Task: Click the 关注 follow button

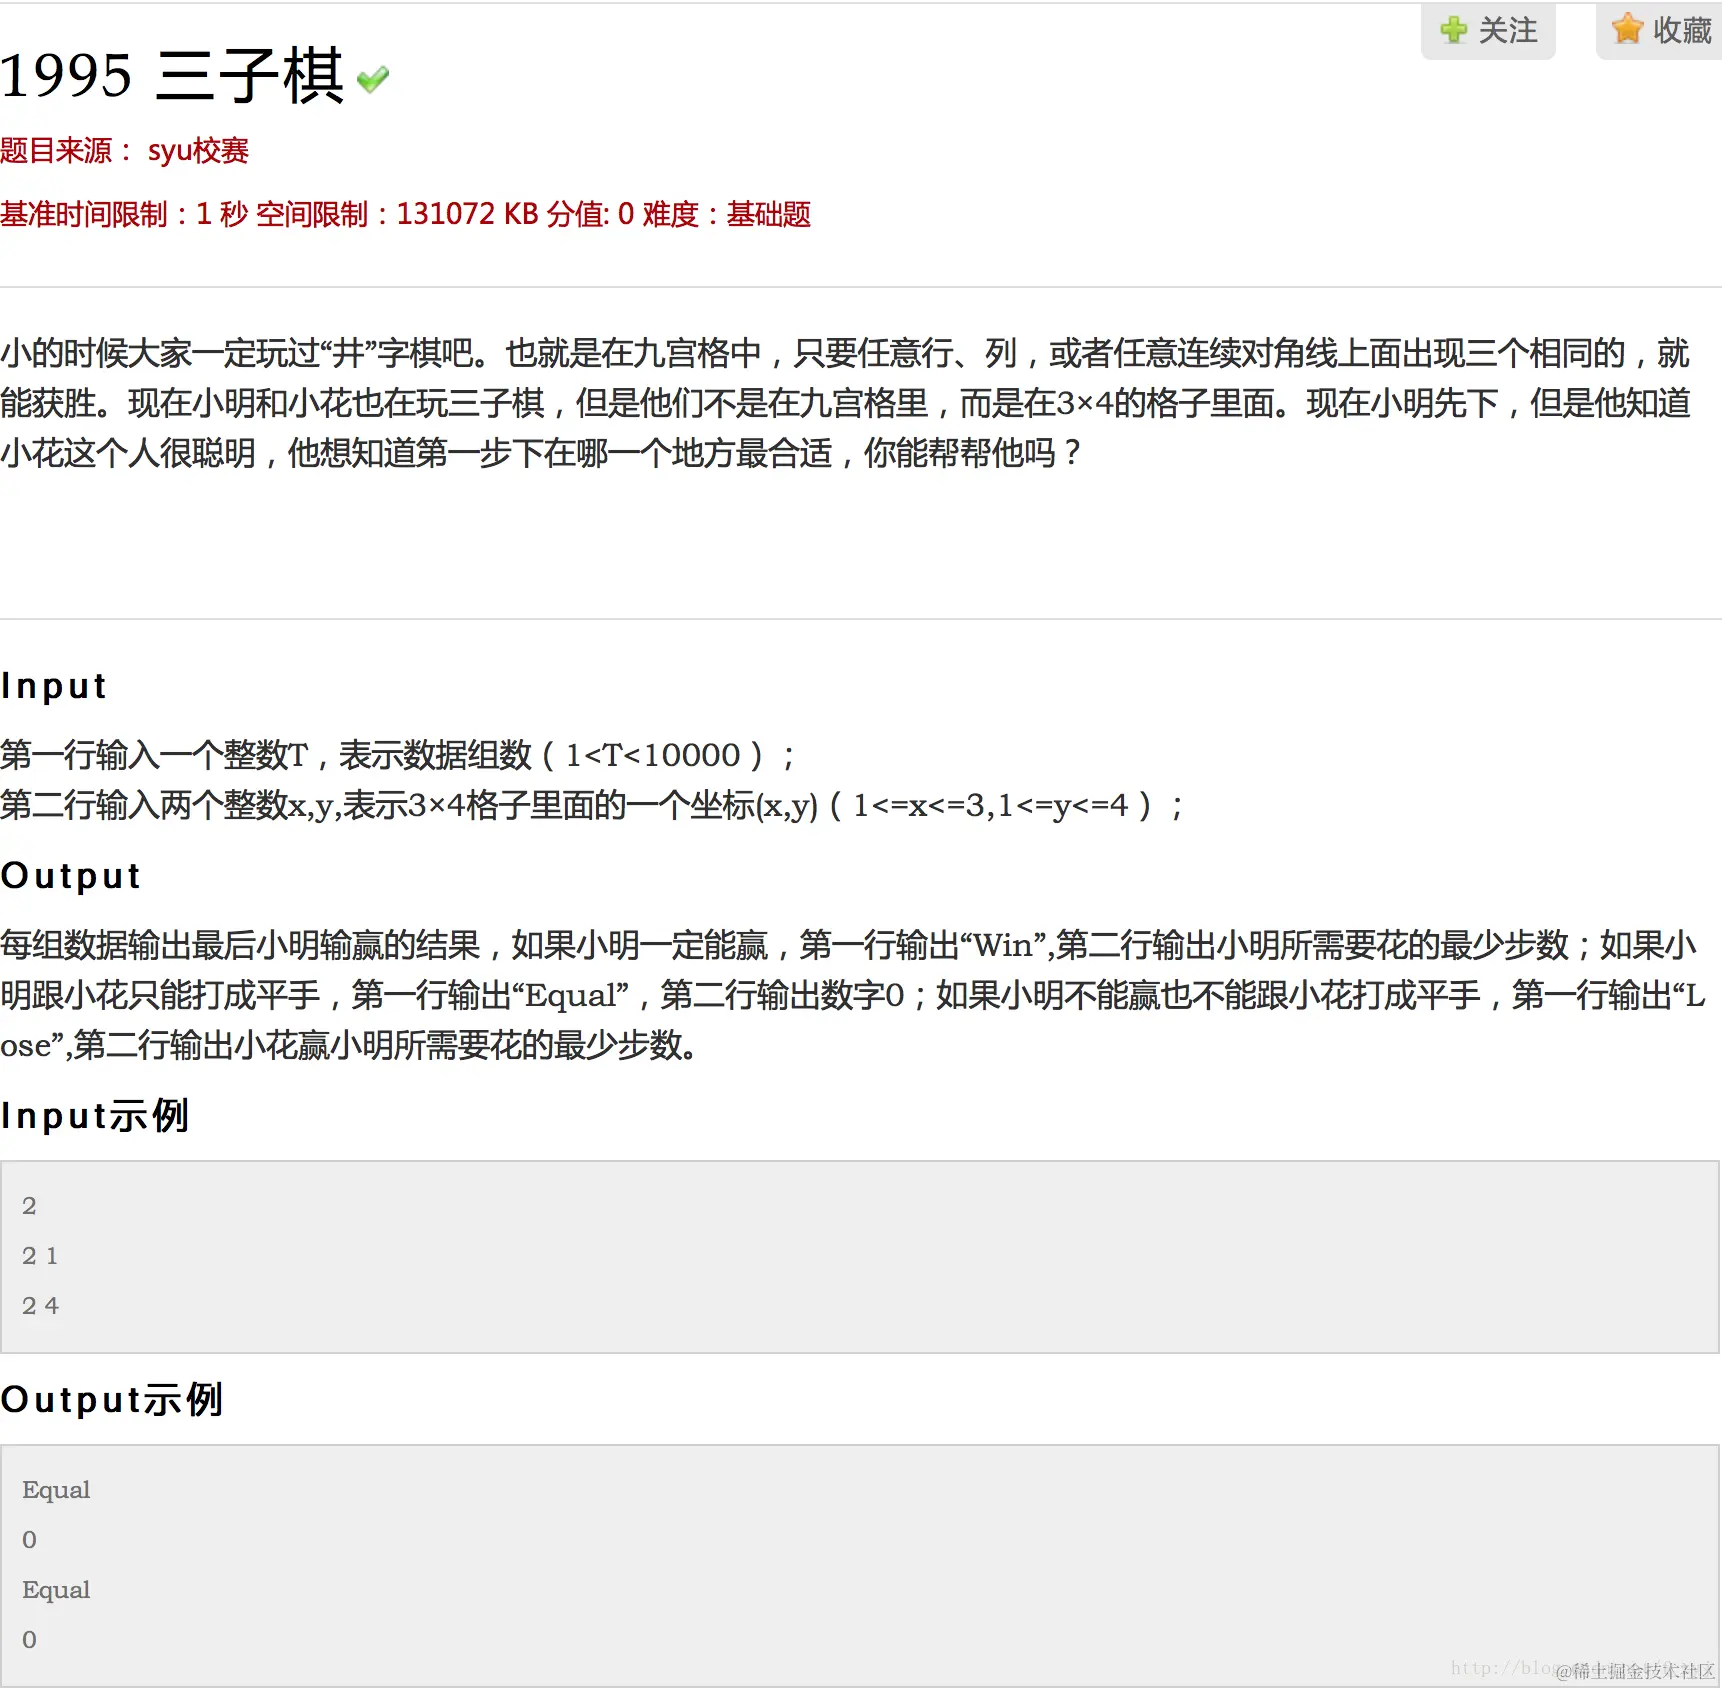Action: (x=1488, y=31)
